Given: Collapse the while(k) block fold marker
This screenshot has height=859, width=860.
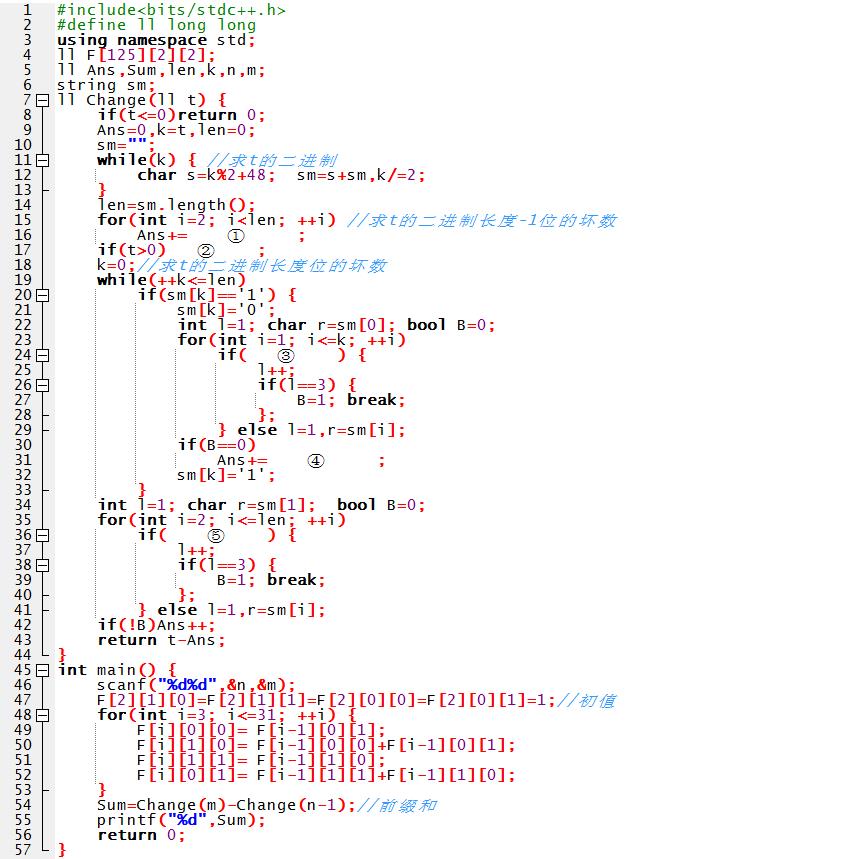Looking at the screenshot, I should pyautogui.click(x=42, y=160).
